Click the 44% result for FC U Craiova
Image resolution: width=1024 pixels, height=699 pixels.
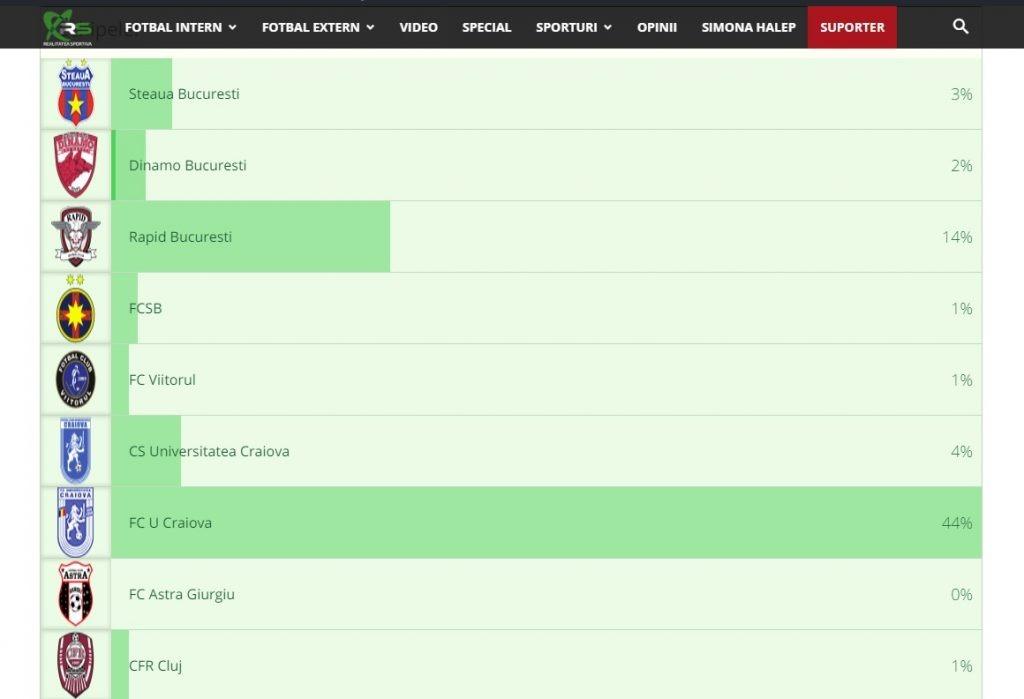957,523
